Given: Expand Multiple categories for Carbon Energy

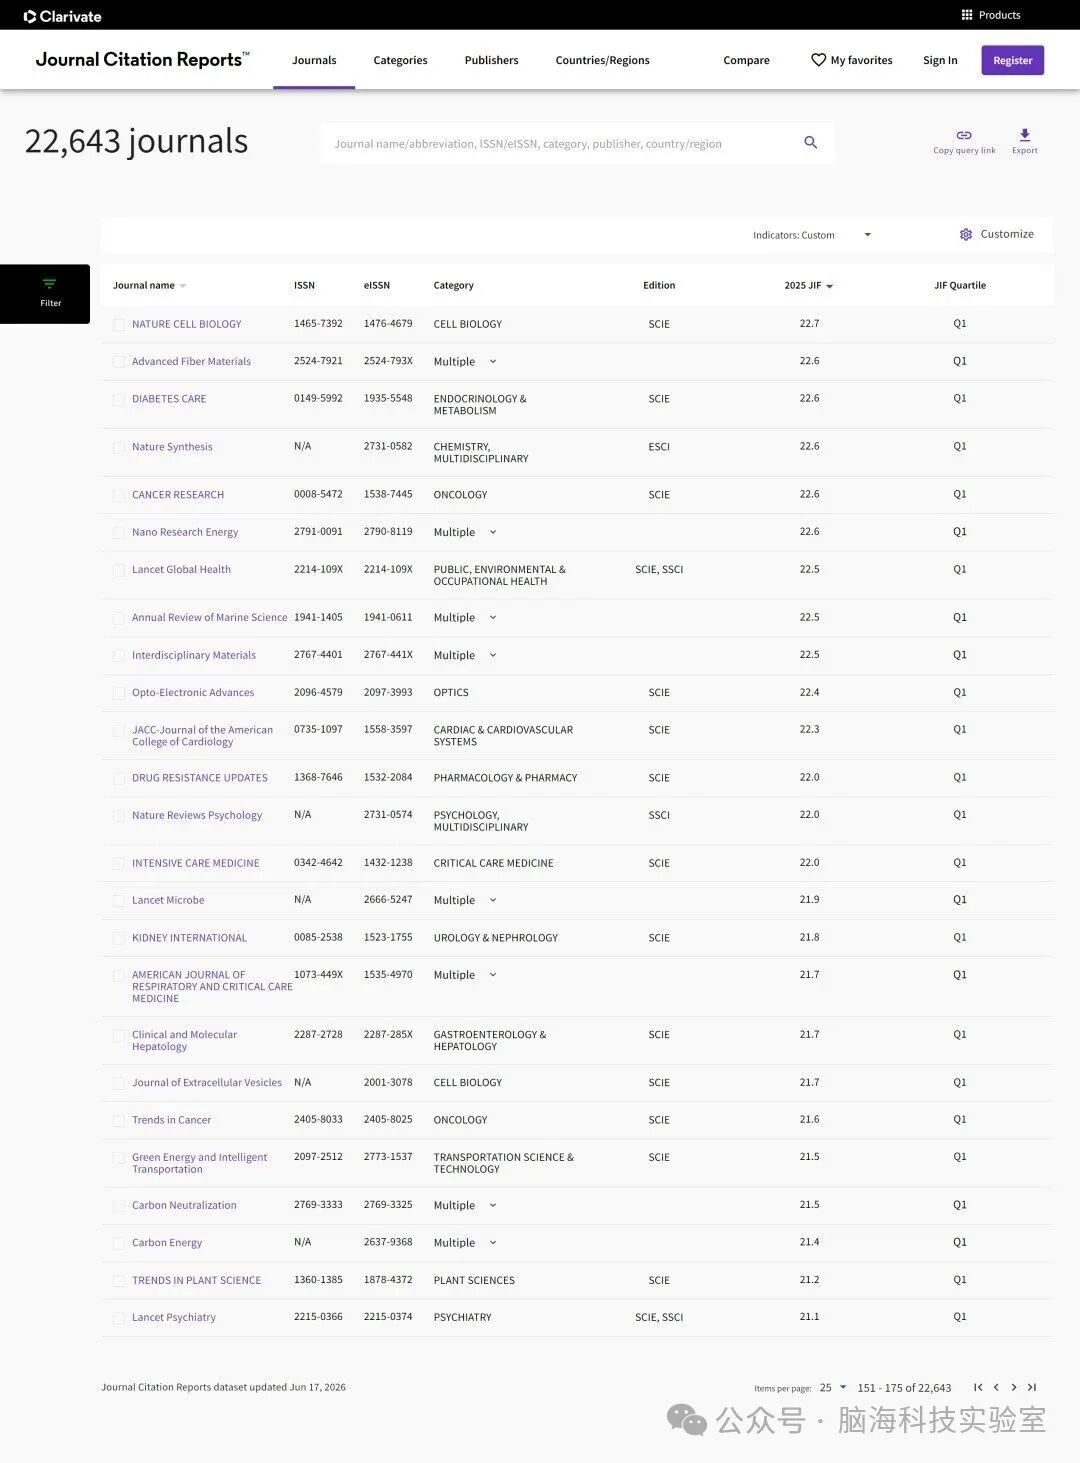Looking at the screenshot, I should [x=492, y=1243].
